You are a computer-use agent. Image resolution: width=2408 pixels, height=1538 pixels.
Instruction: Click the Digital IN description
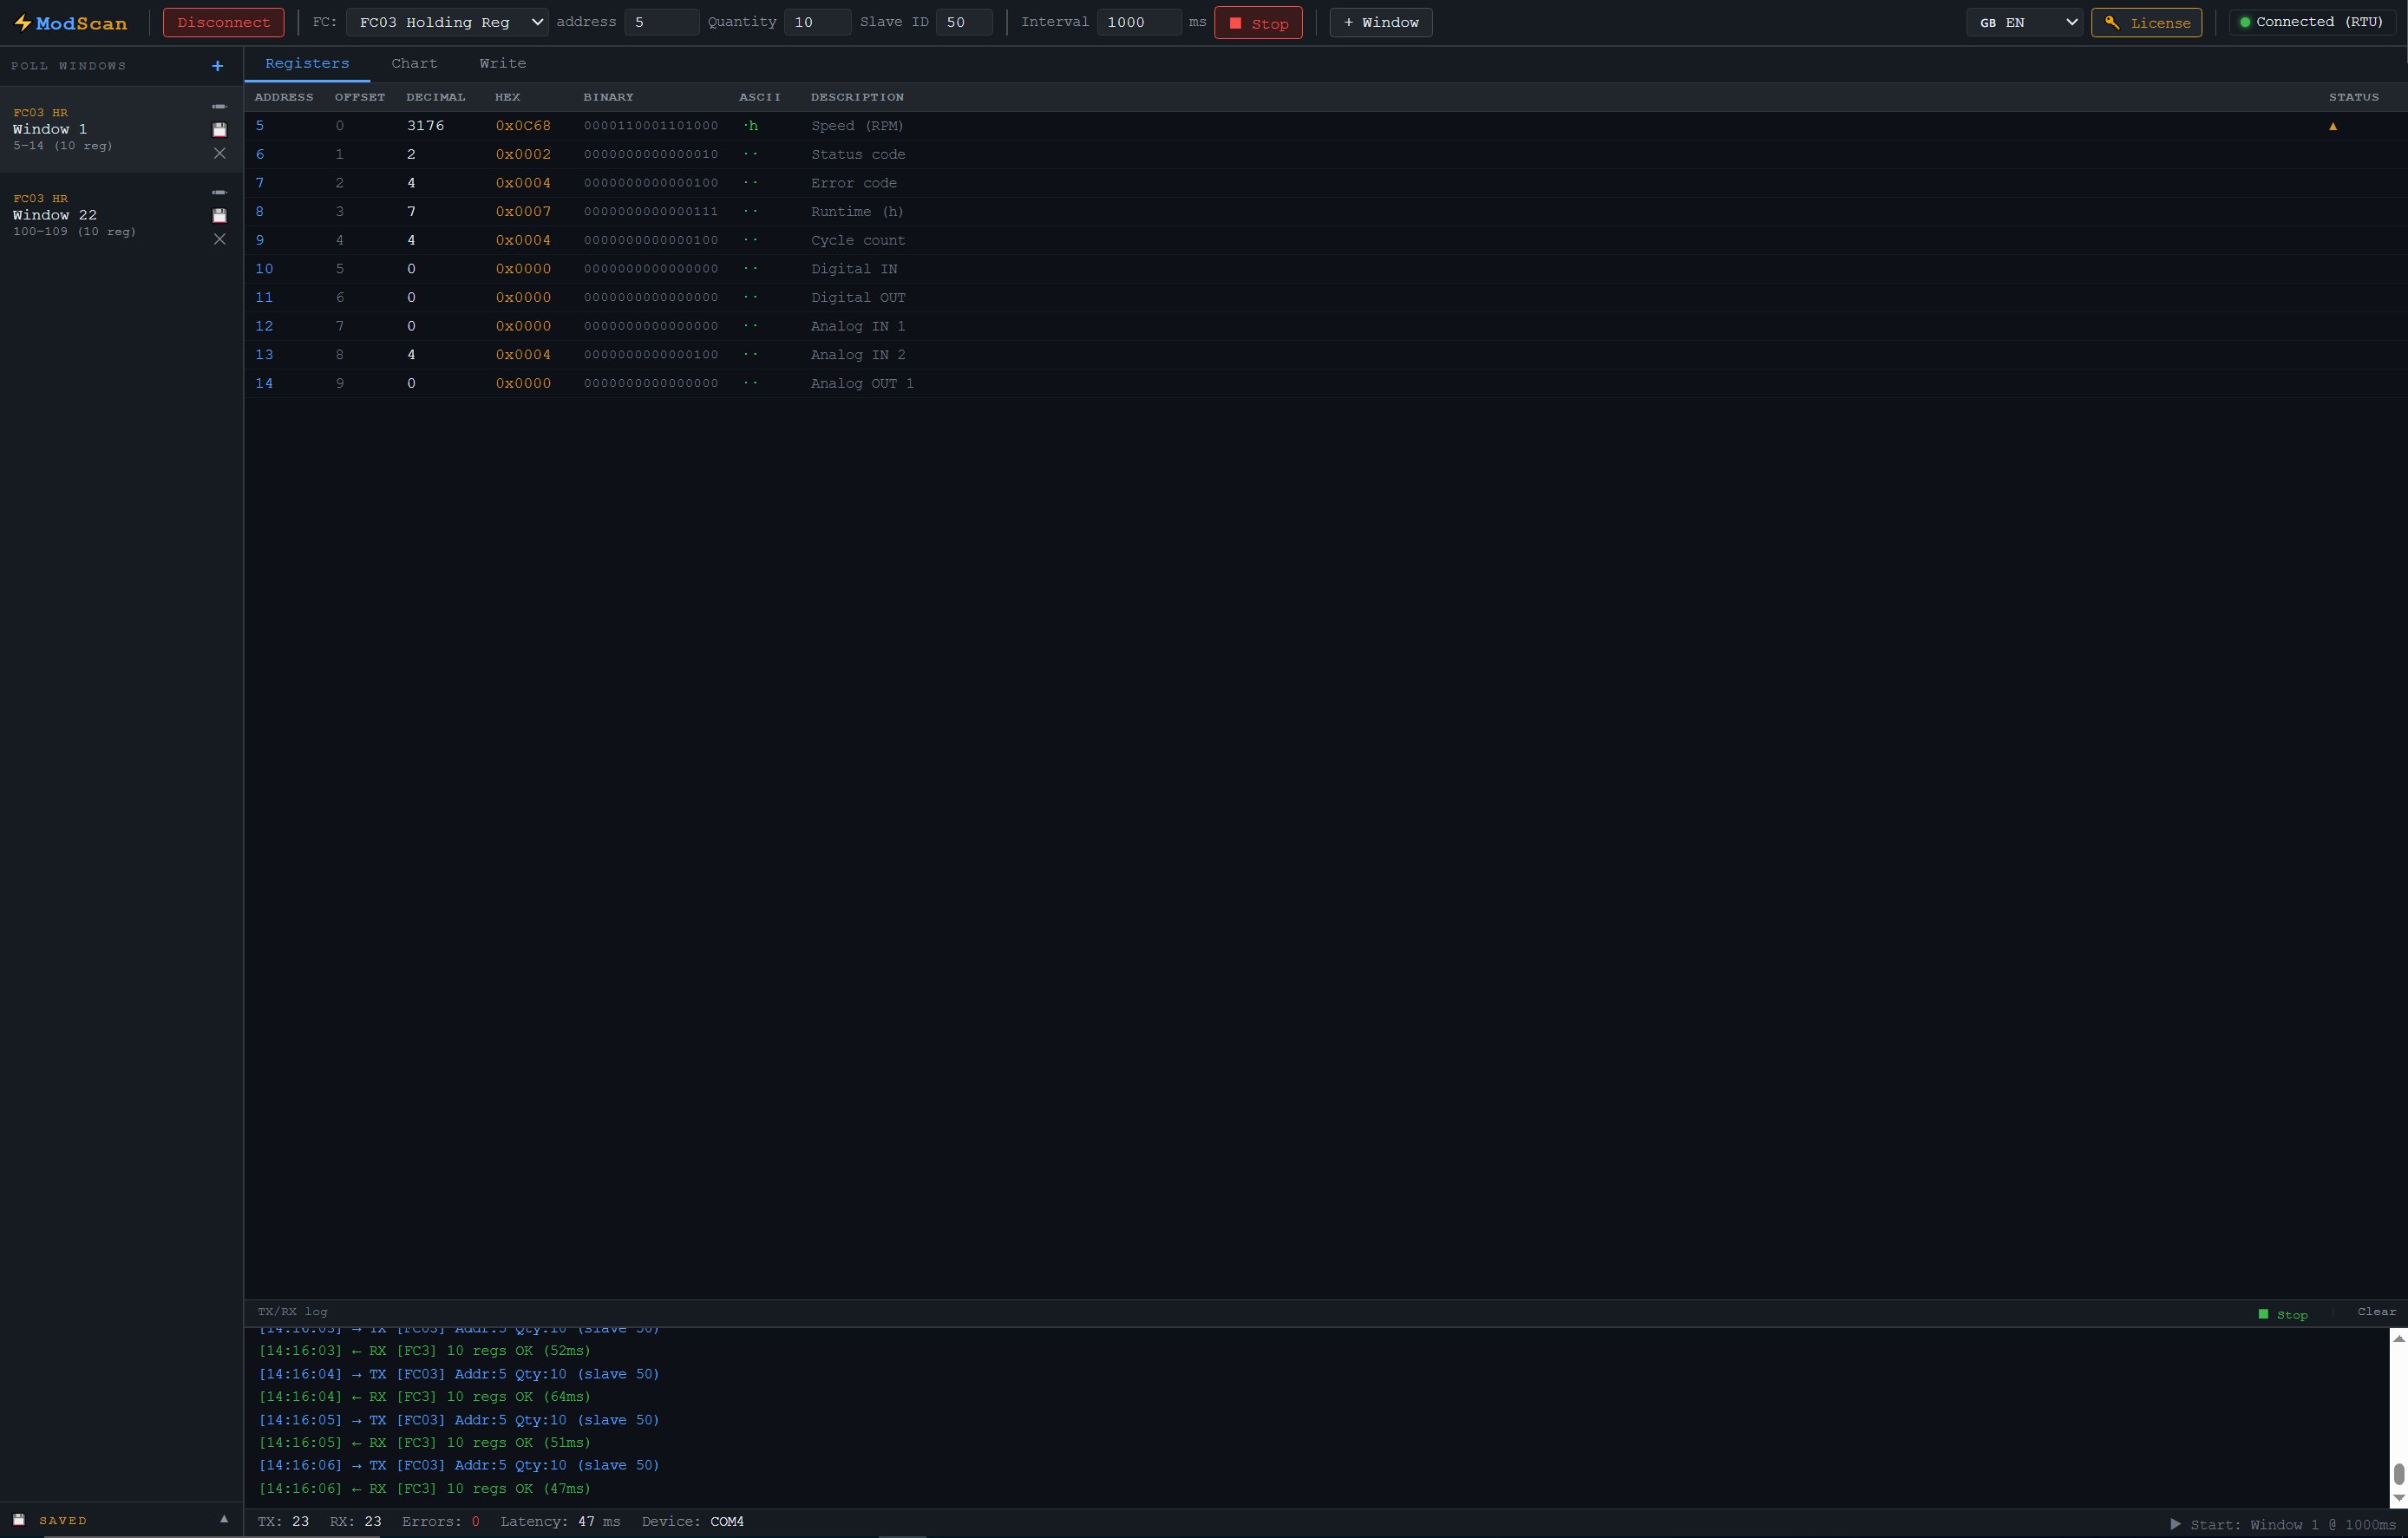854,269
